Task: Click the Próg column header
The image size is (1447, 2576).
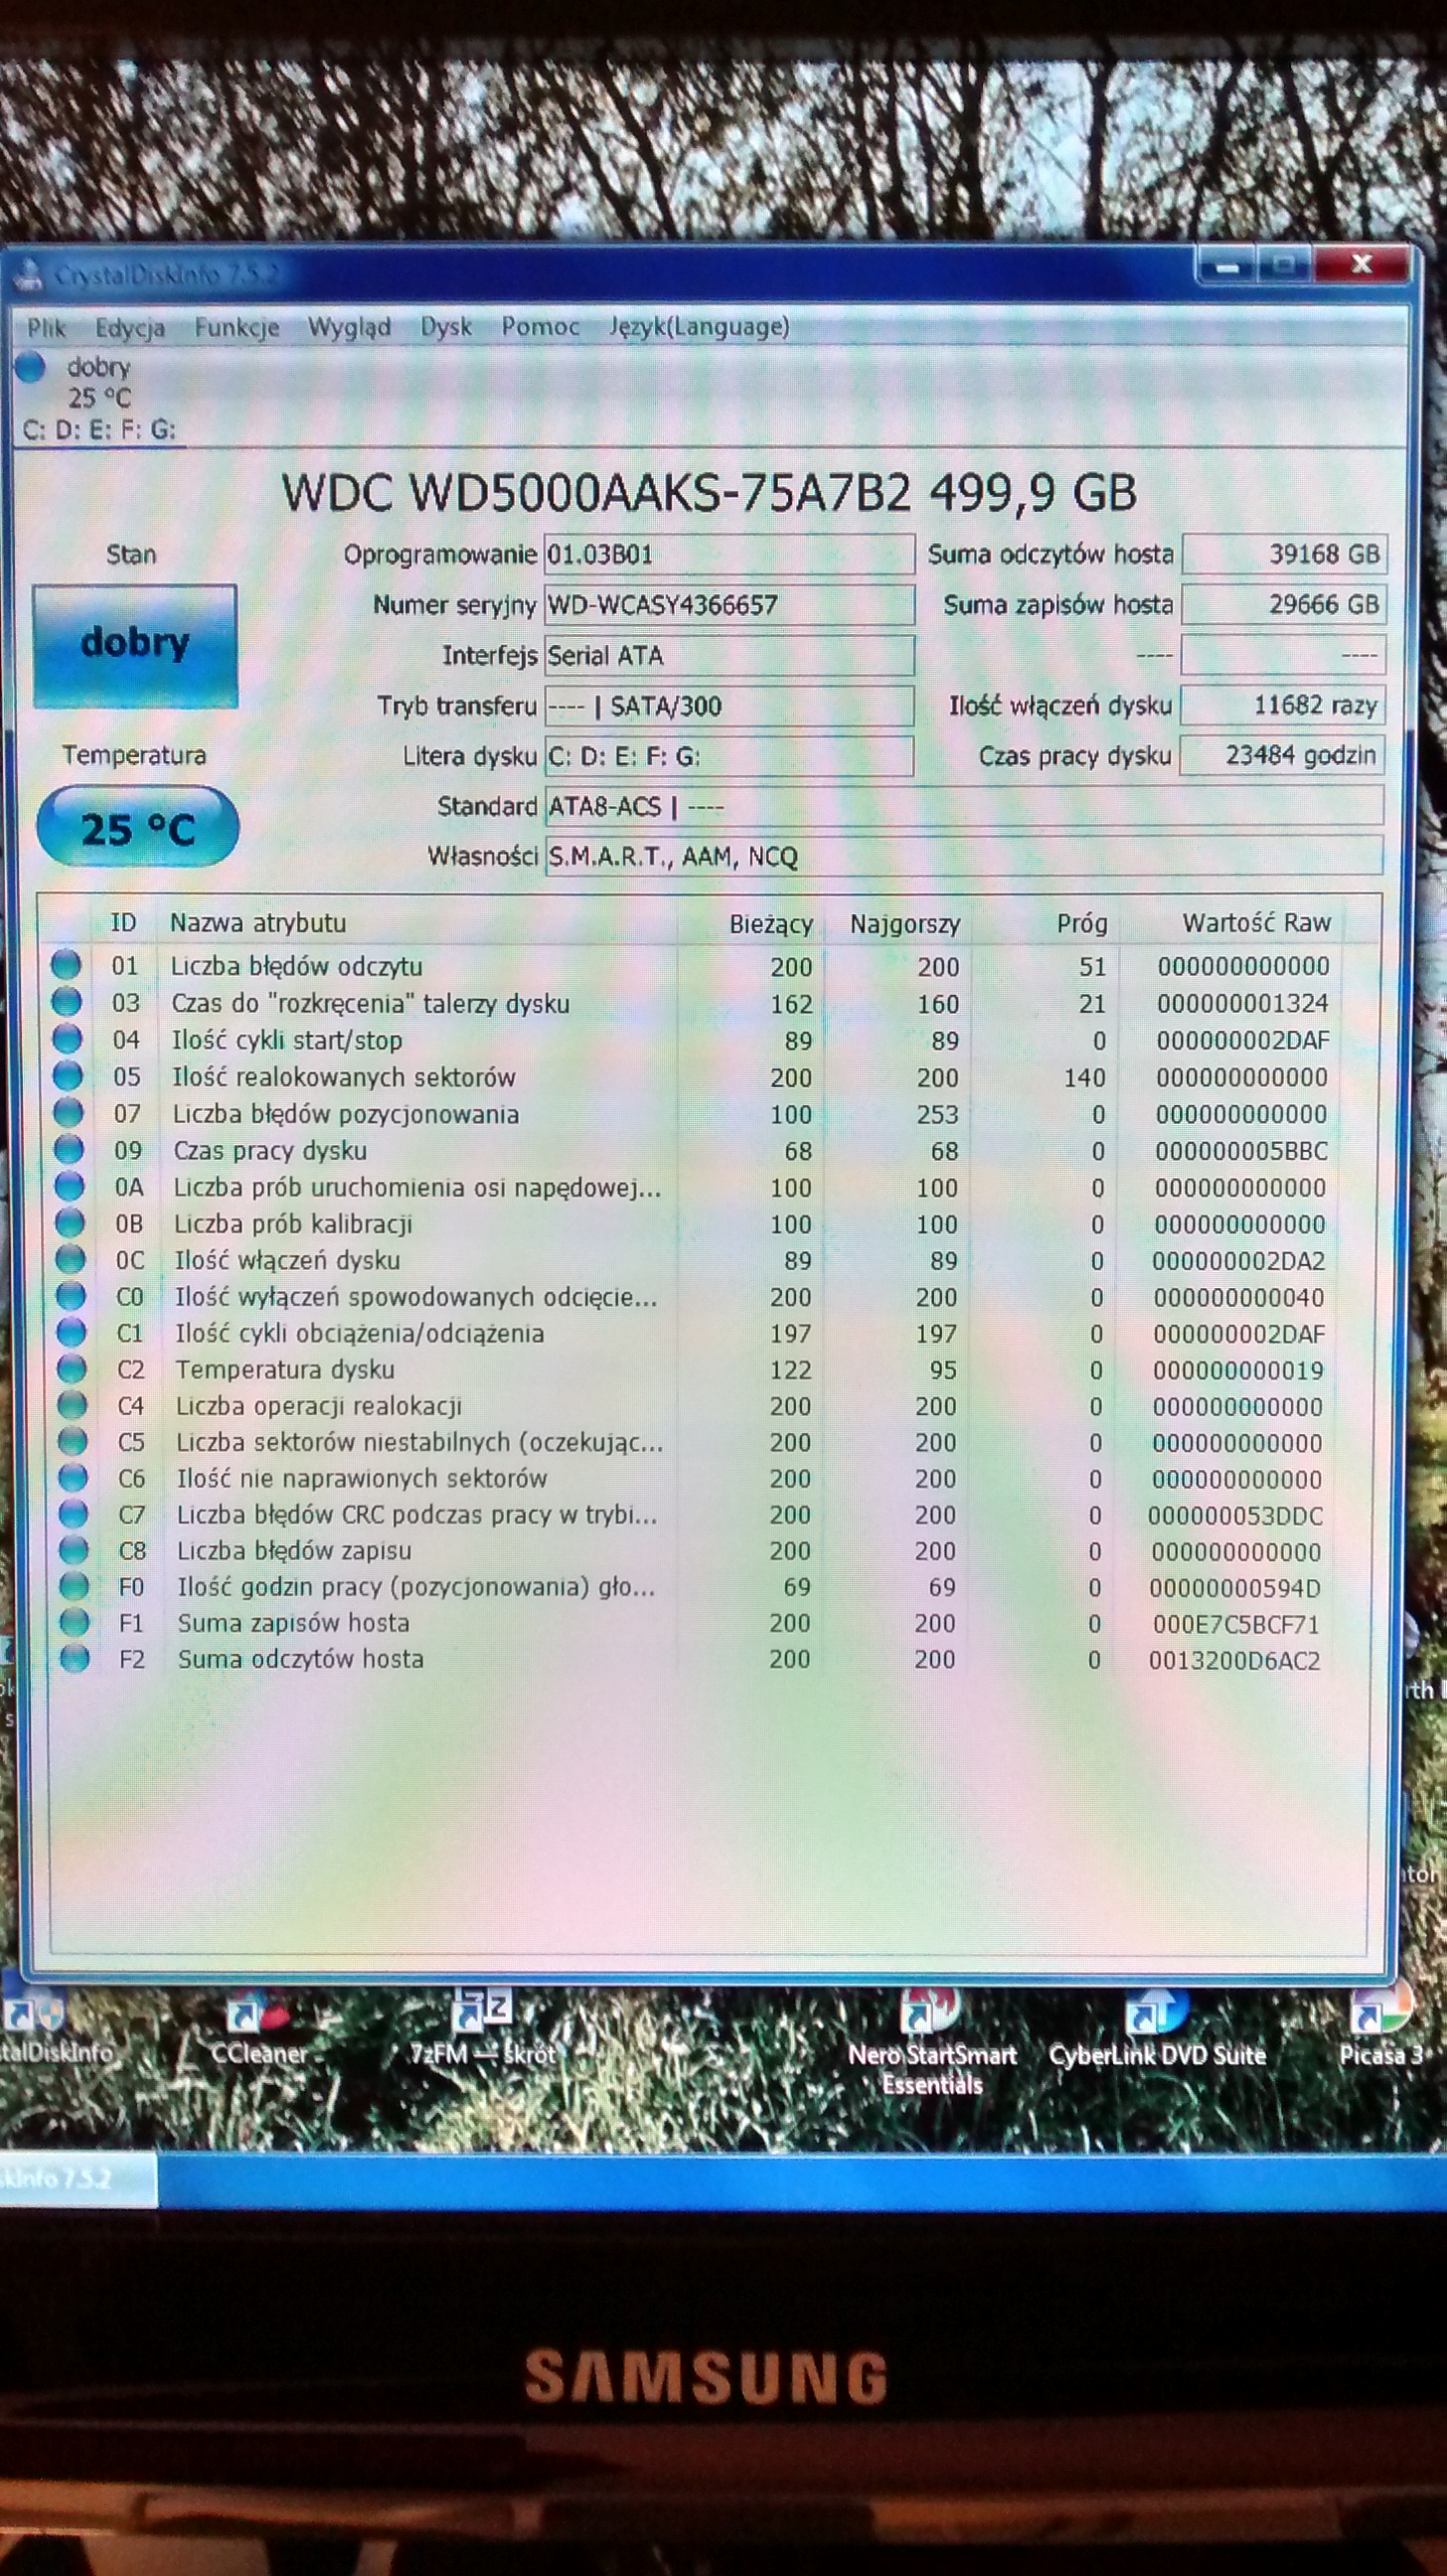Action: coord(1082,923)
